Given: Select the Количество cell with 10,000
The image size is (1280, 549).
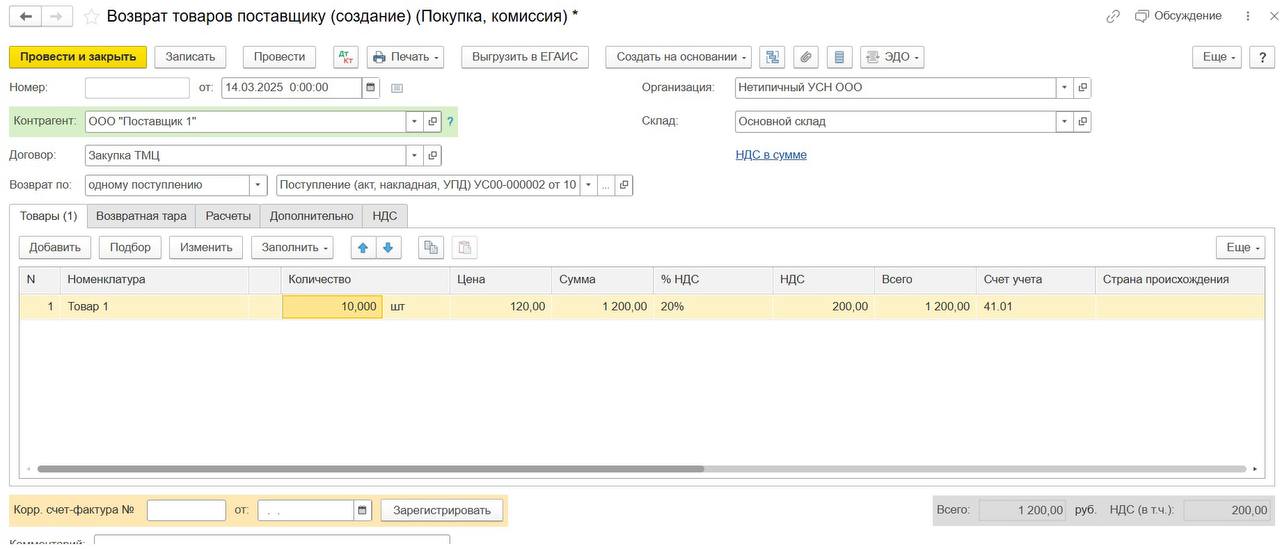Looking at the screenshot, I should (x=332, y=307).
